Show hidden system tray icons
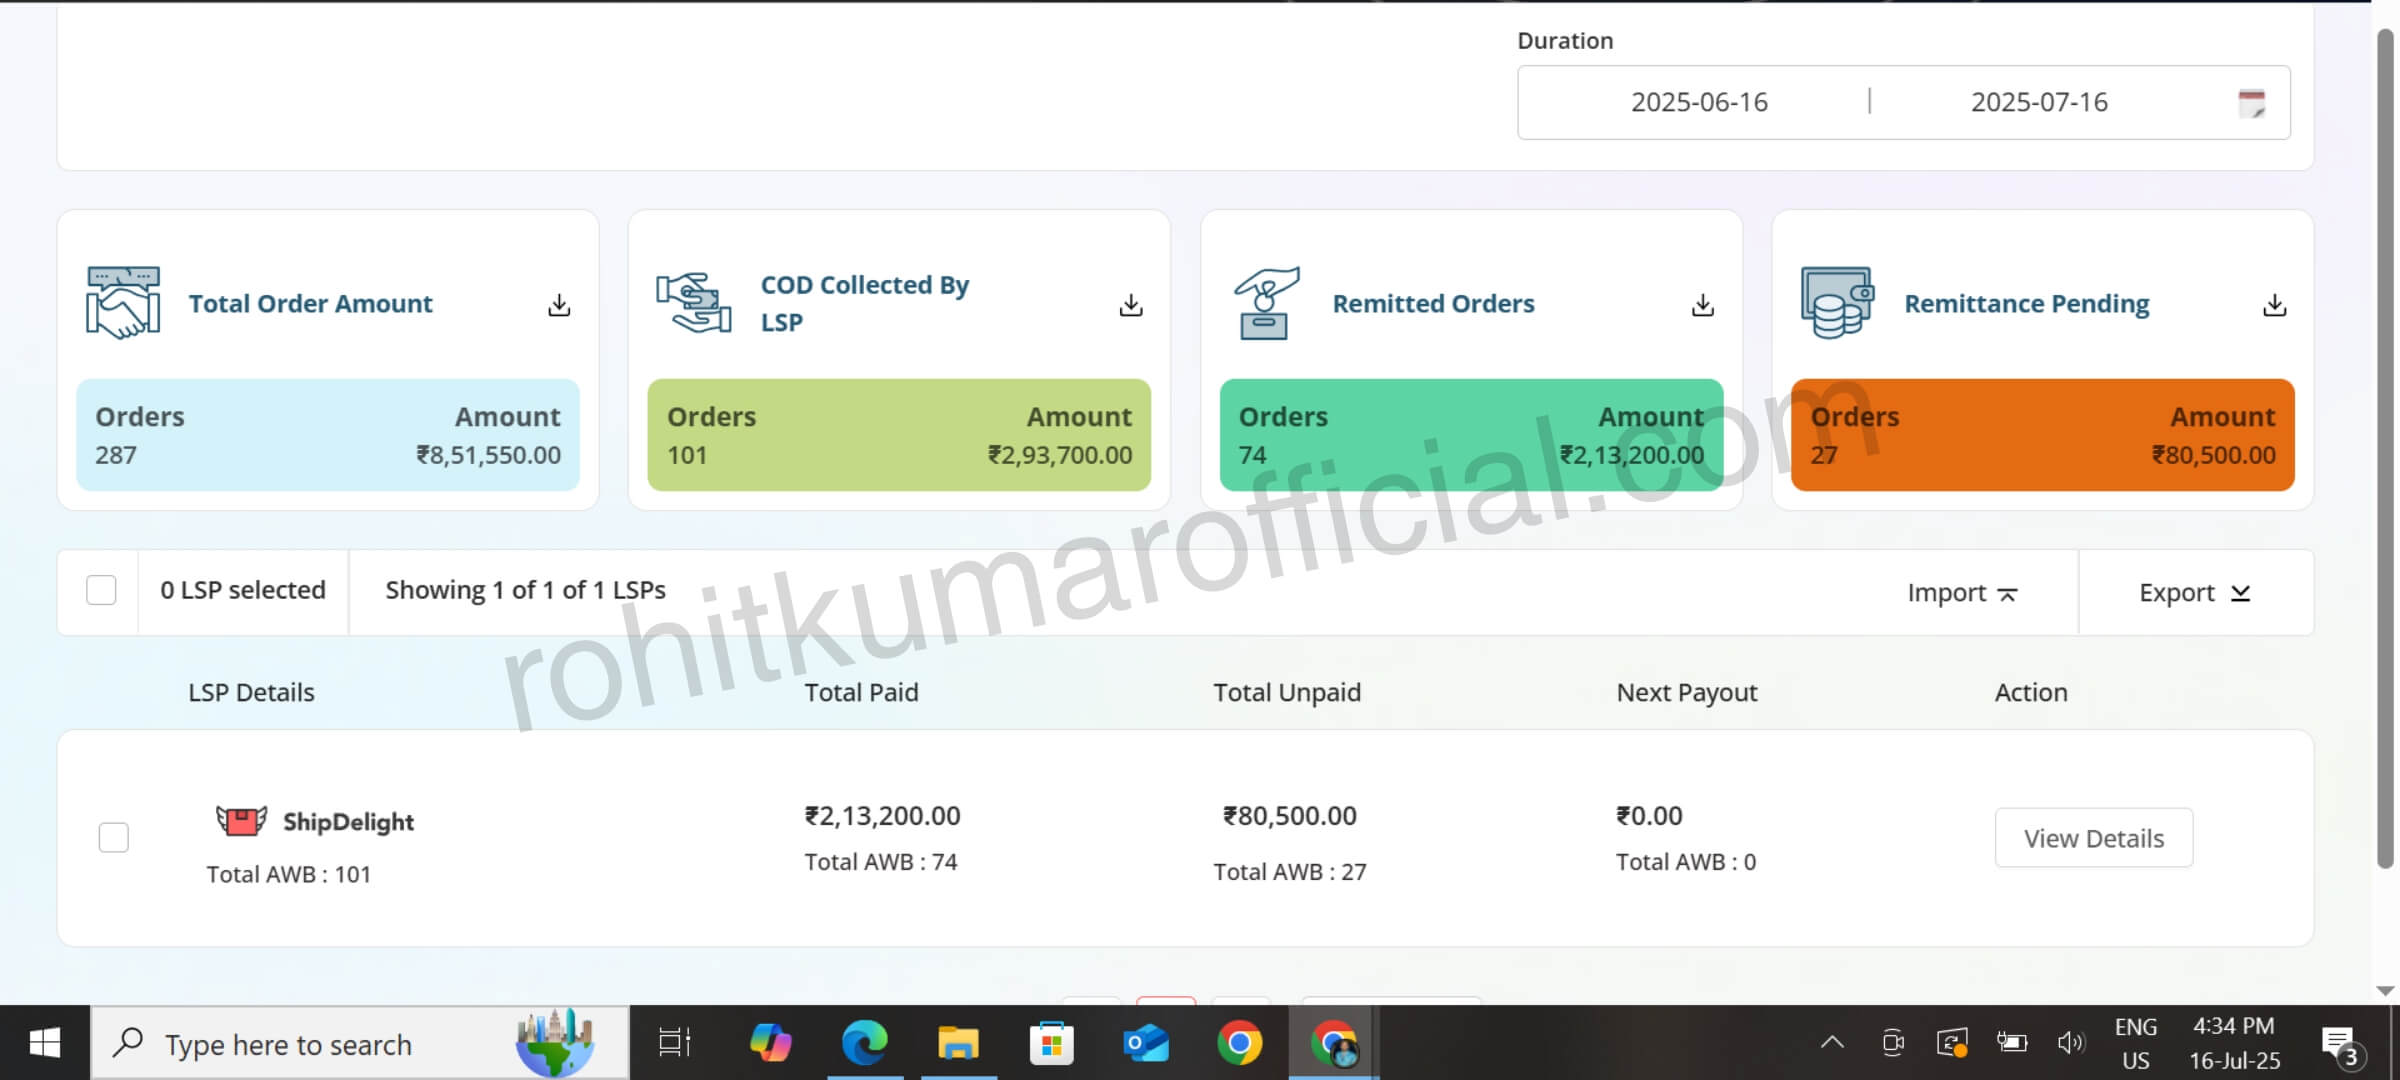This screenshot has width=2400, height=1080. click(1832, 1043)
